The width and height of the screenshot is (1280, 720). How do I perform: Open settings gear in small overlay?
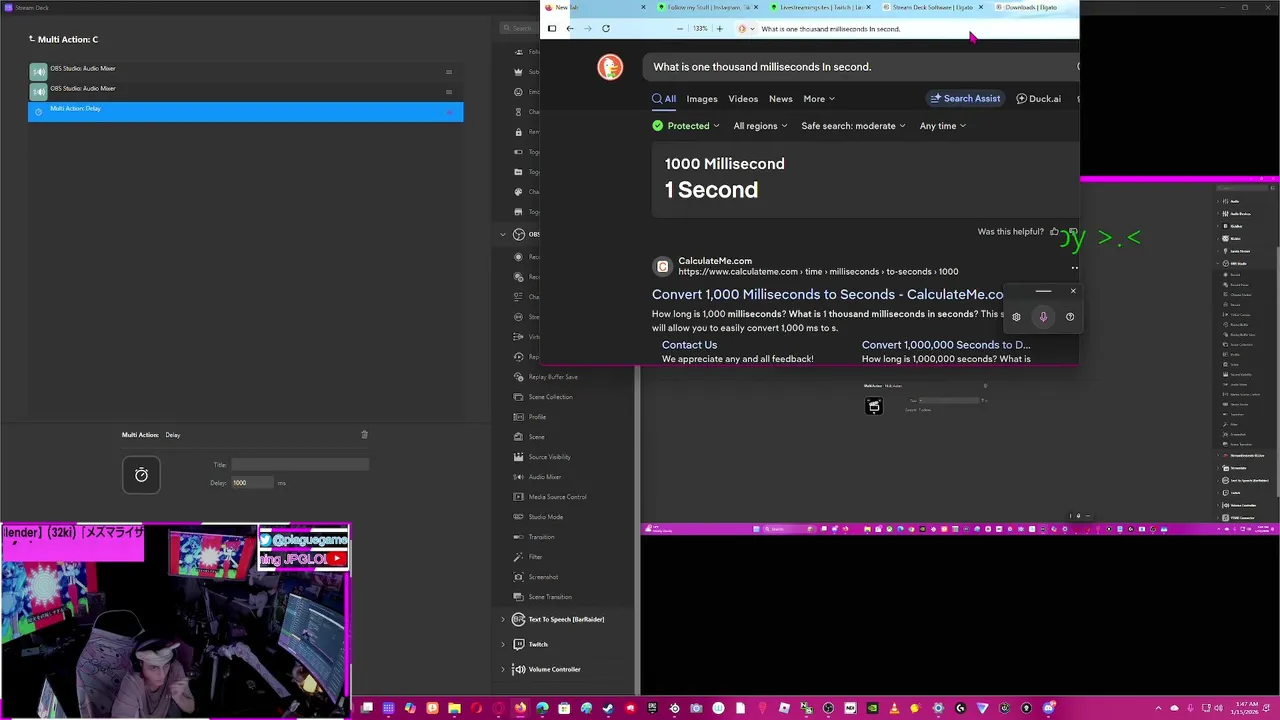pos(1016,317)
